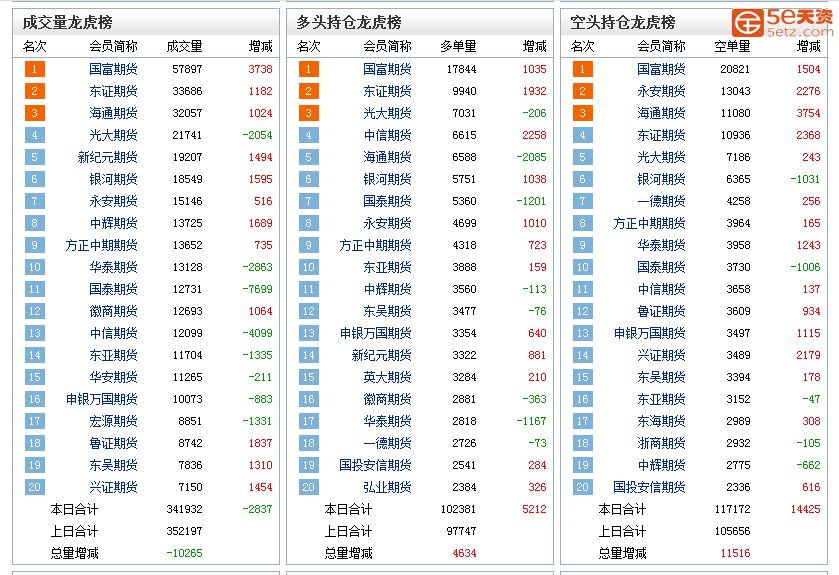Open 国泰期货 in the 多头持仓龙虎榜 table
Screen dimensions: 839x575
tap(387, 201)
